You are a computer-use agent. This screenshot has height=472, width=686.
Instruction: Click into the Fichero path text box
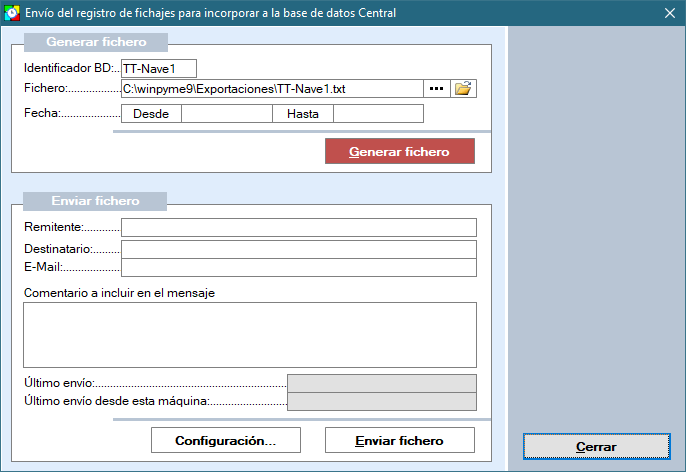[x=271, y=89]
